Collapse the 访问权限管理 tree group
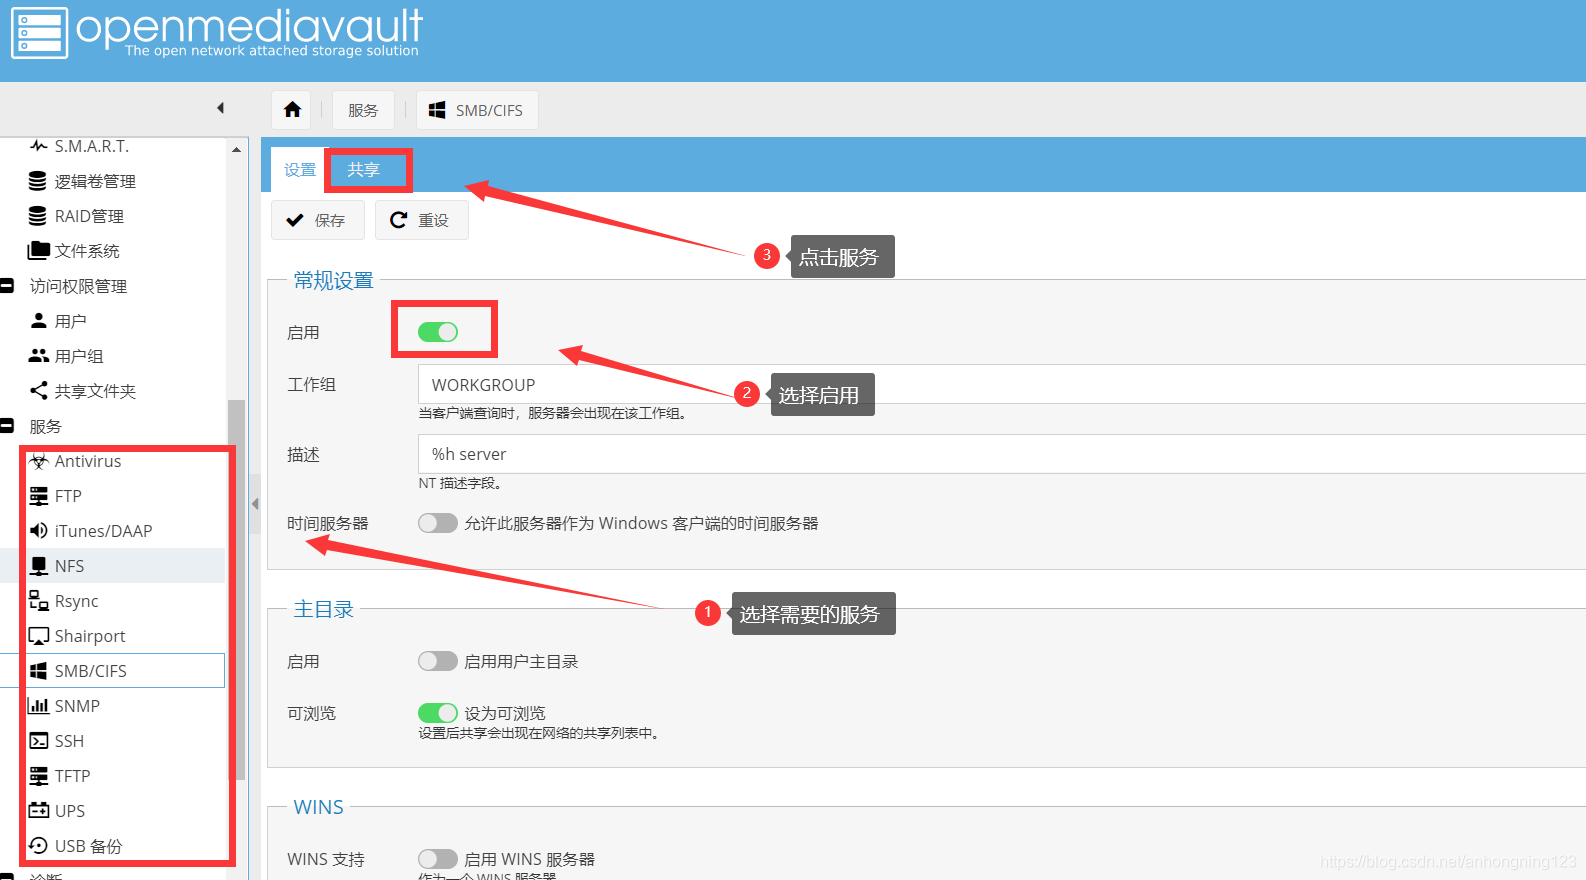 (x=7, y=286)
